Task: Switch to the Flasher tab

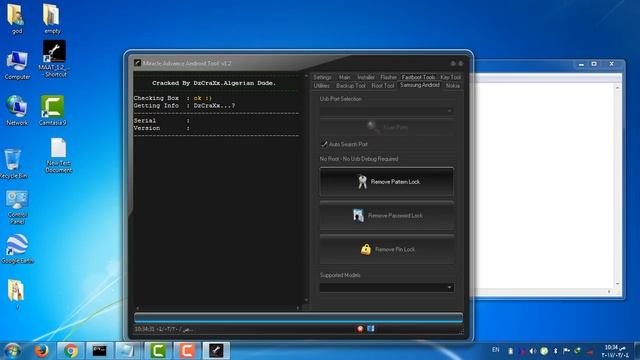Action: (388, 77)
